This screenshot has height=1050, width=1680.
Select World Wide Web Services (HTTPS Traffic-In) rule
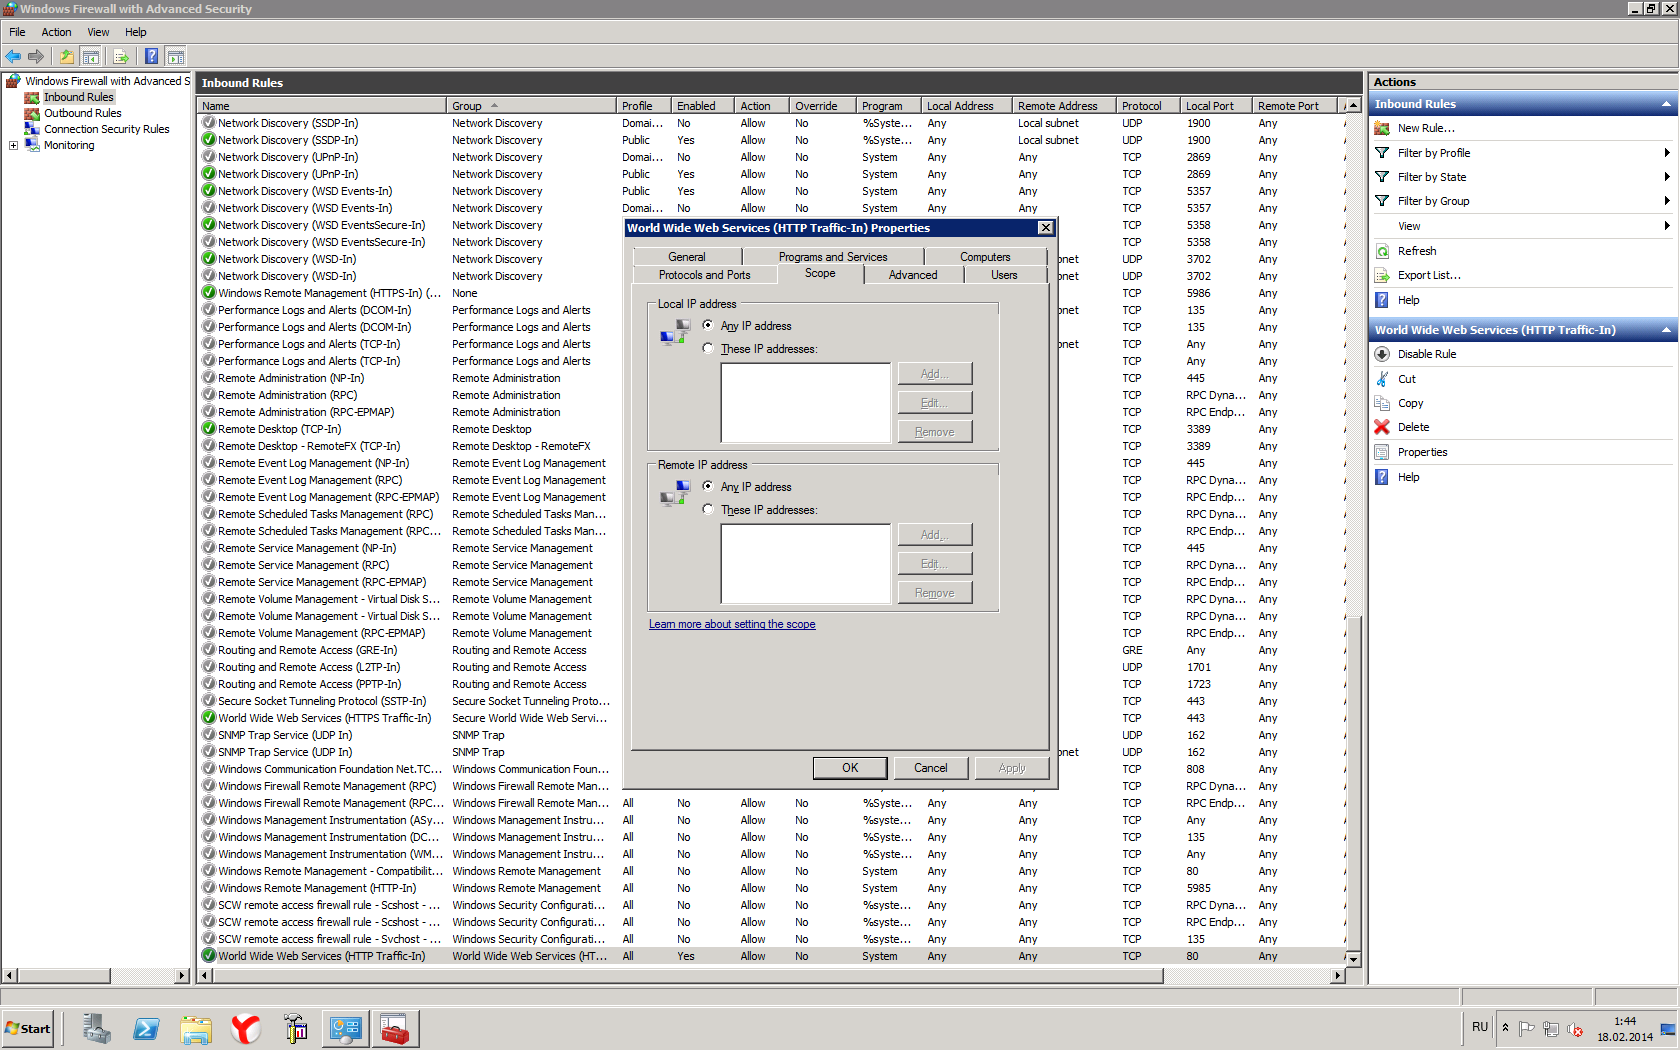[325, 718]
